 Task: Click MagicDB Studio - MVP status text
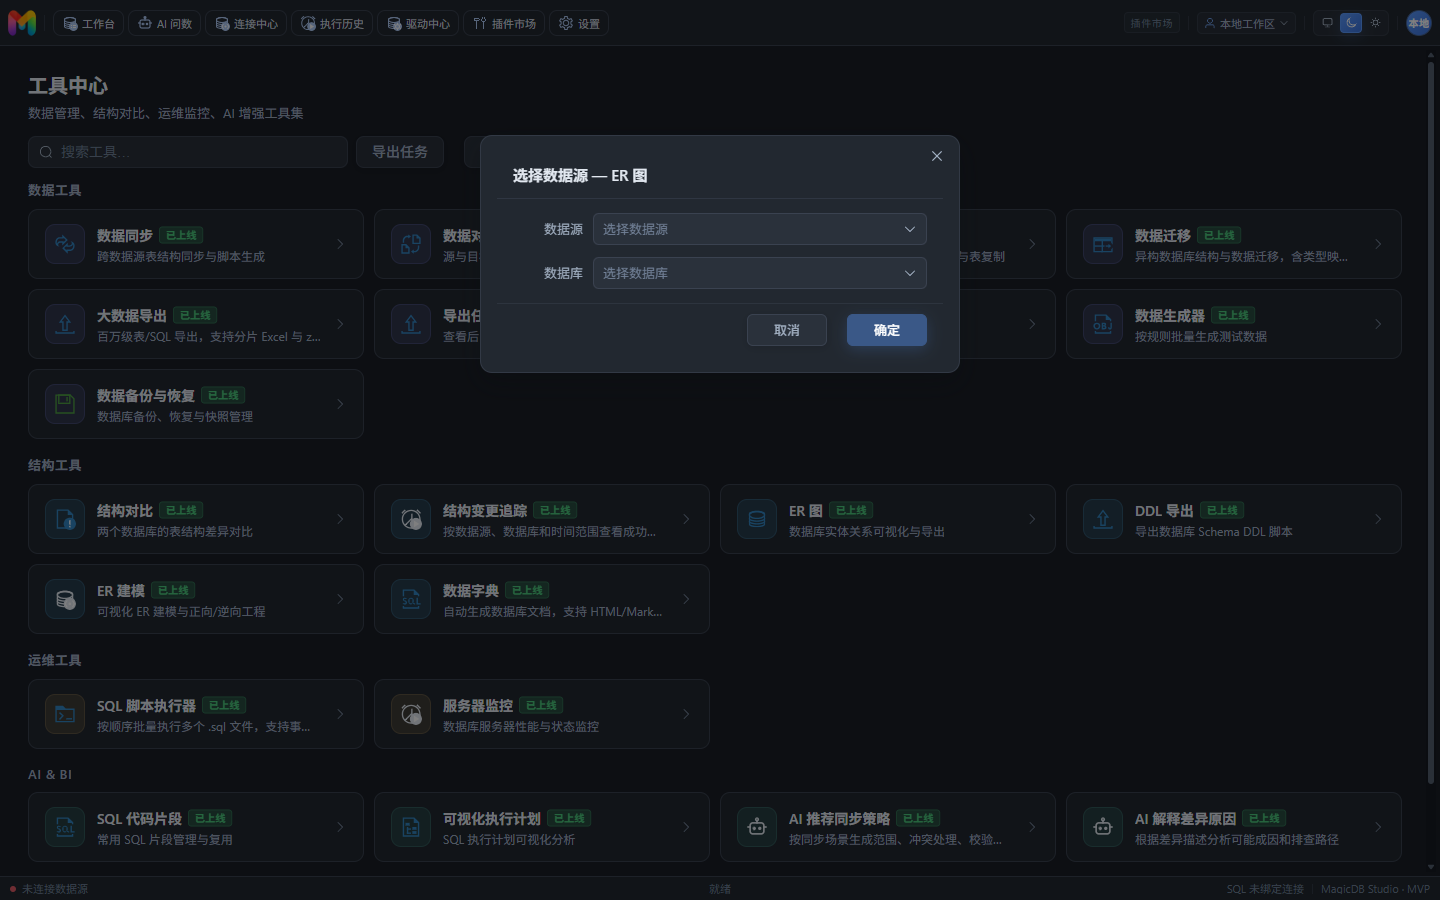pos(1375,889)
